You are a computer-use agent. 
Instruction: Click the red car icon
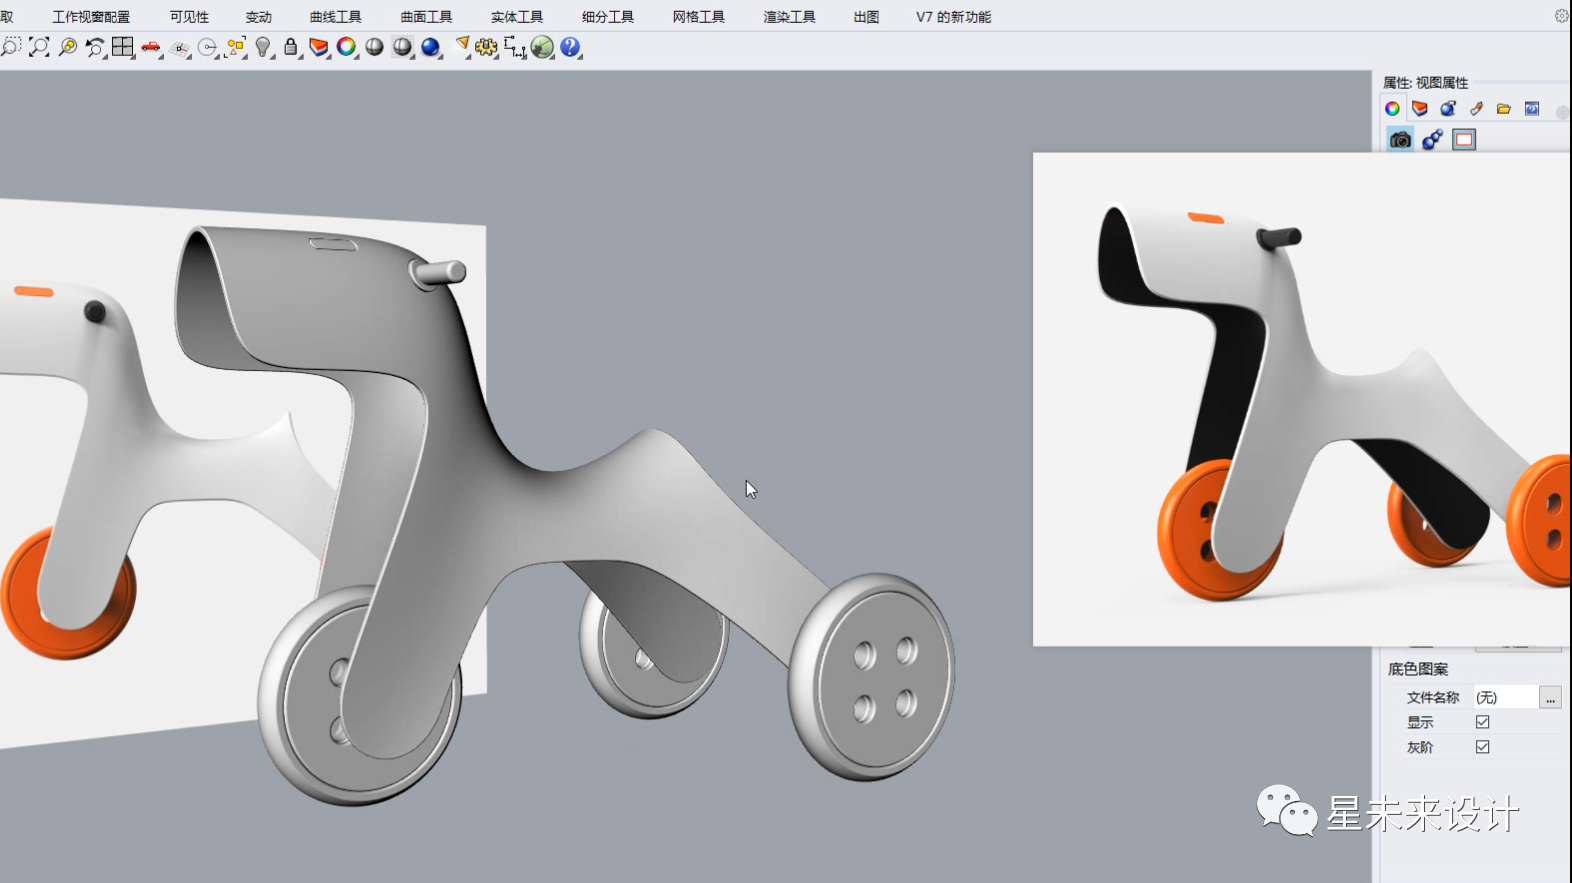coord(151,47)
